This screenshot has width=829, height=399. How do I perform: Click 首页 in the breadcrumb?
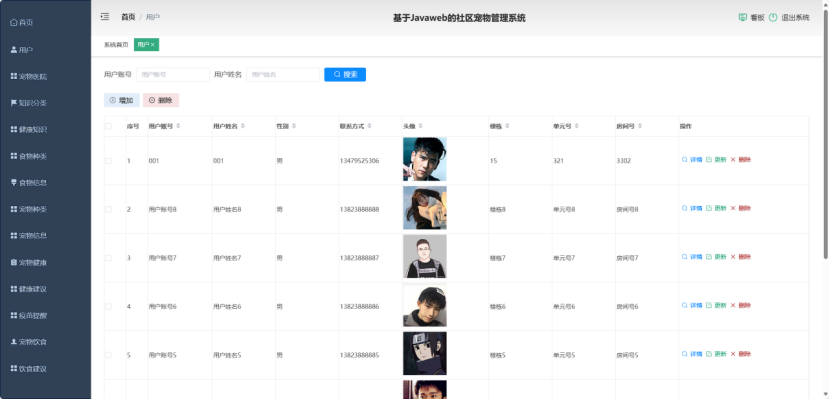pos(128,17)
